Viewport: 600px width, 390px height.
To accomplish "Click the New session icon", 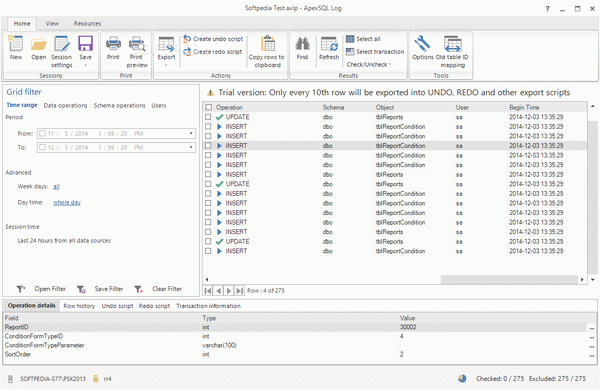I will click(16, 44).
